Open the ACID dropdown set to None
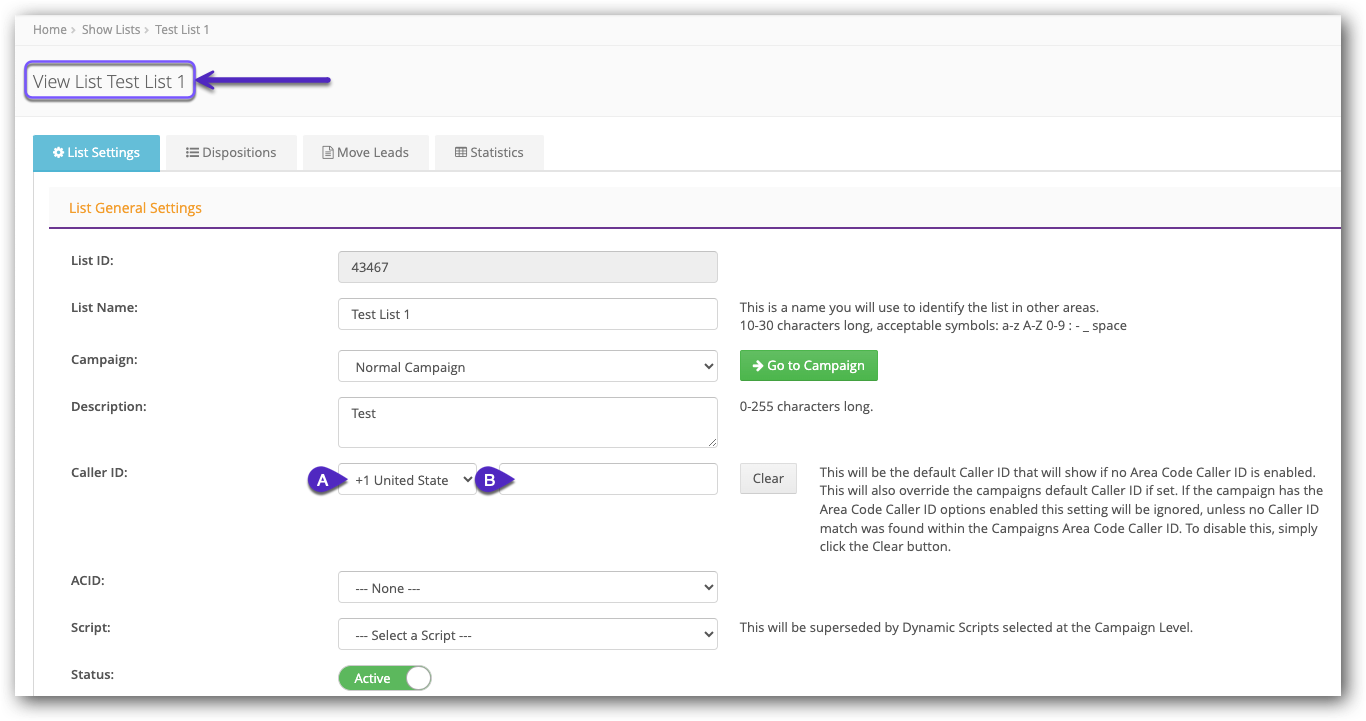This screenshot has height=721, width=1366. click(527, 587)
